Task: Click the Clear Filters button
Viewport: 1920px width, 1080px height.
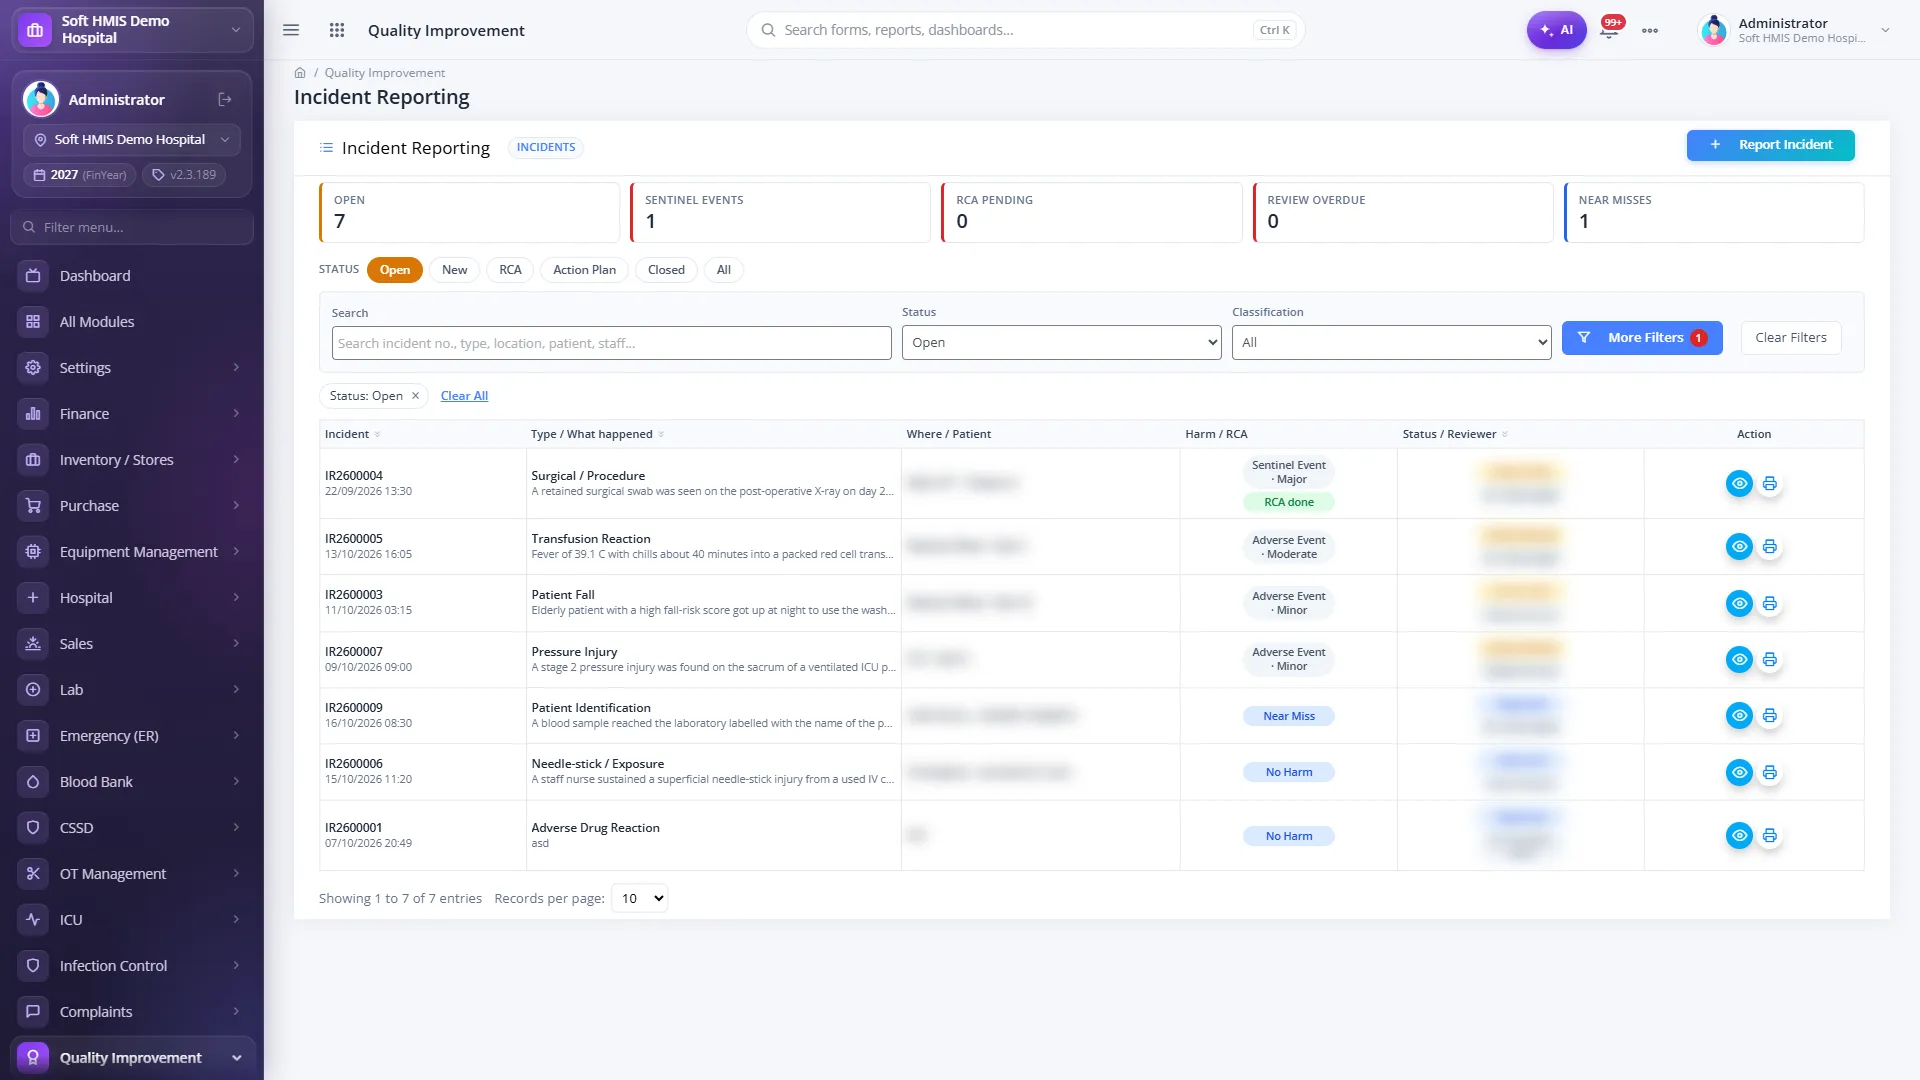Action: pos(1790,338)
